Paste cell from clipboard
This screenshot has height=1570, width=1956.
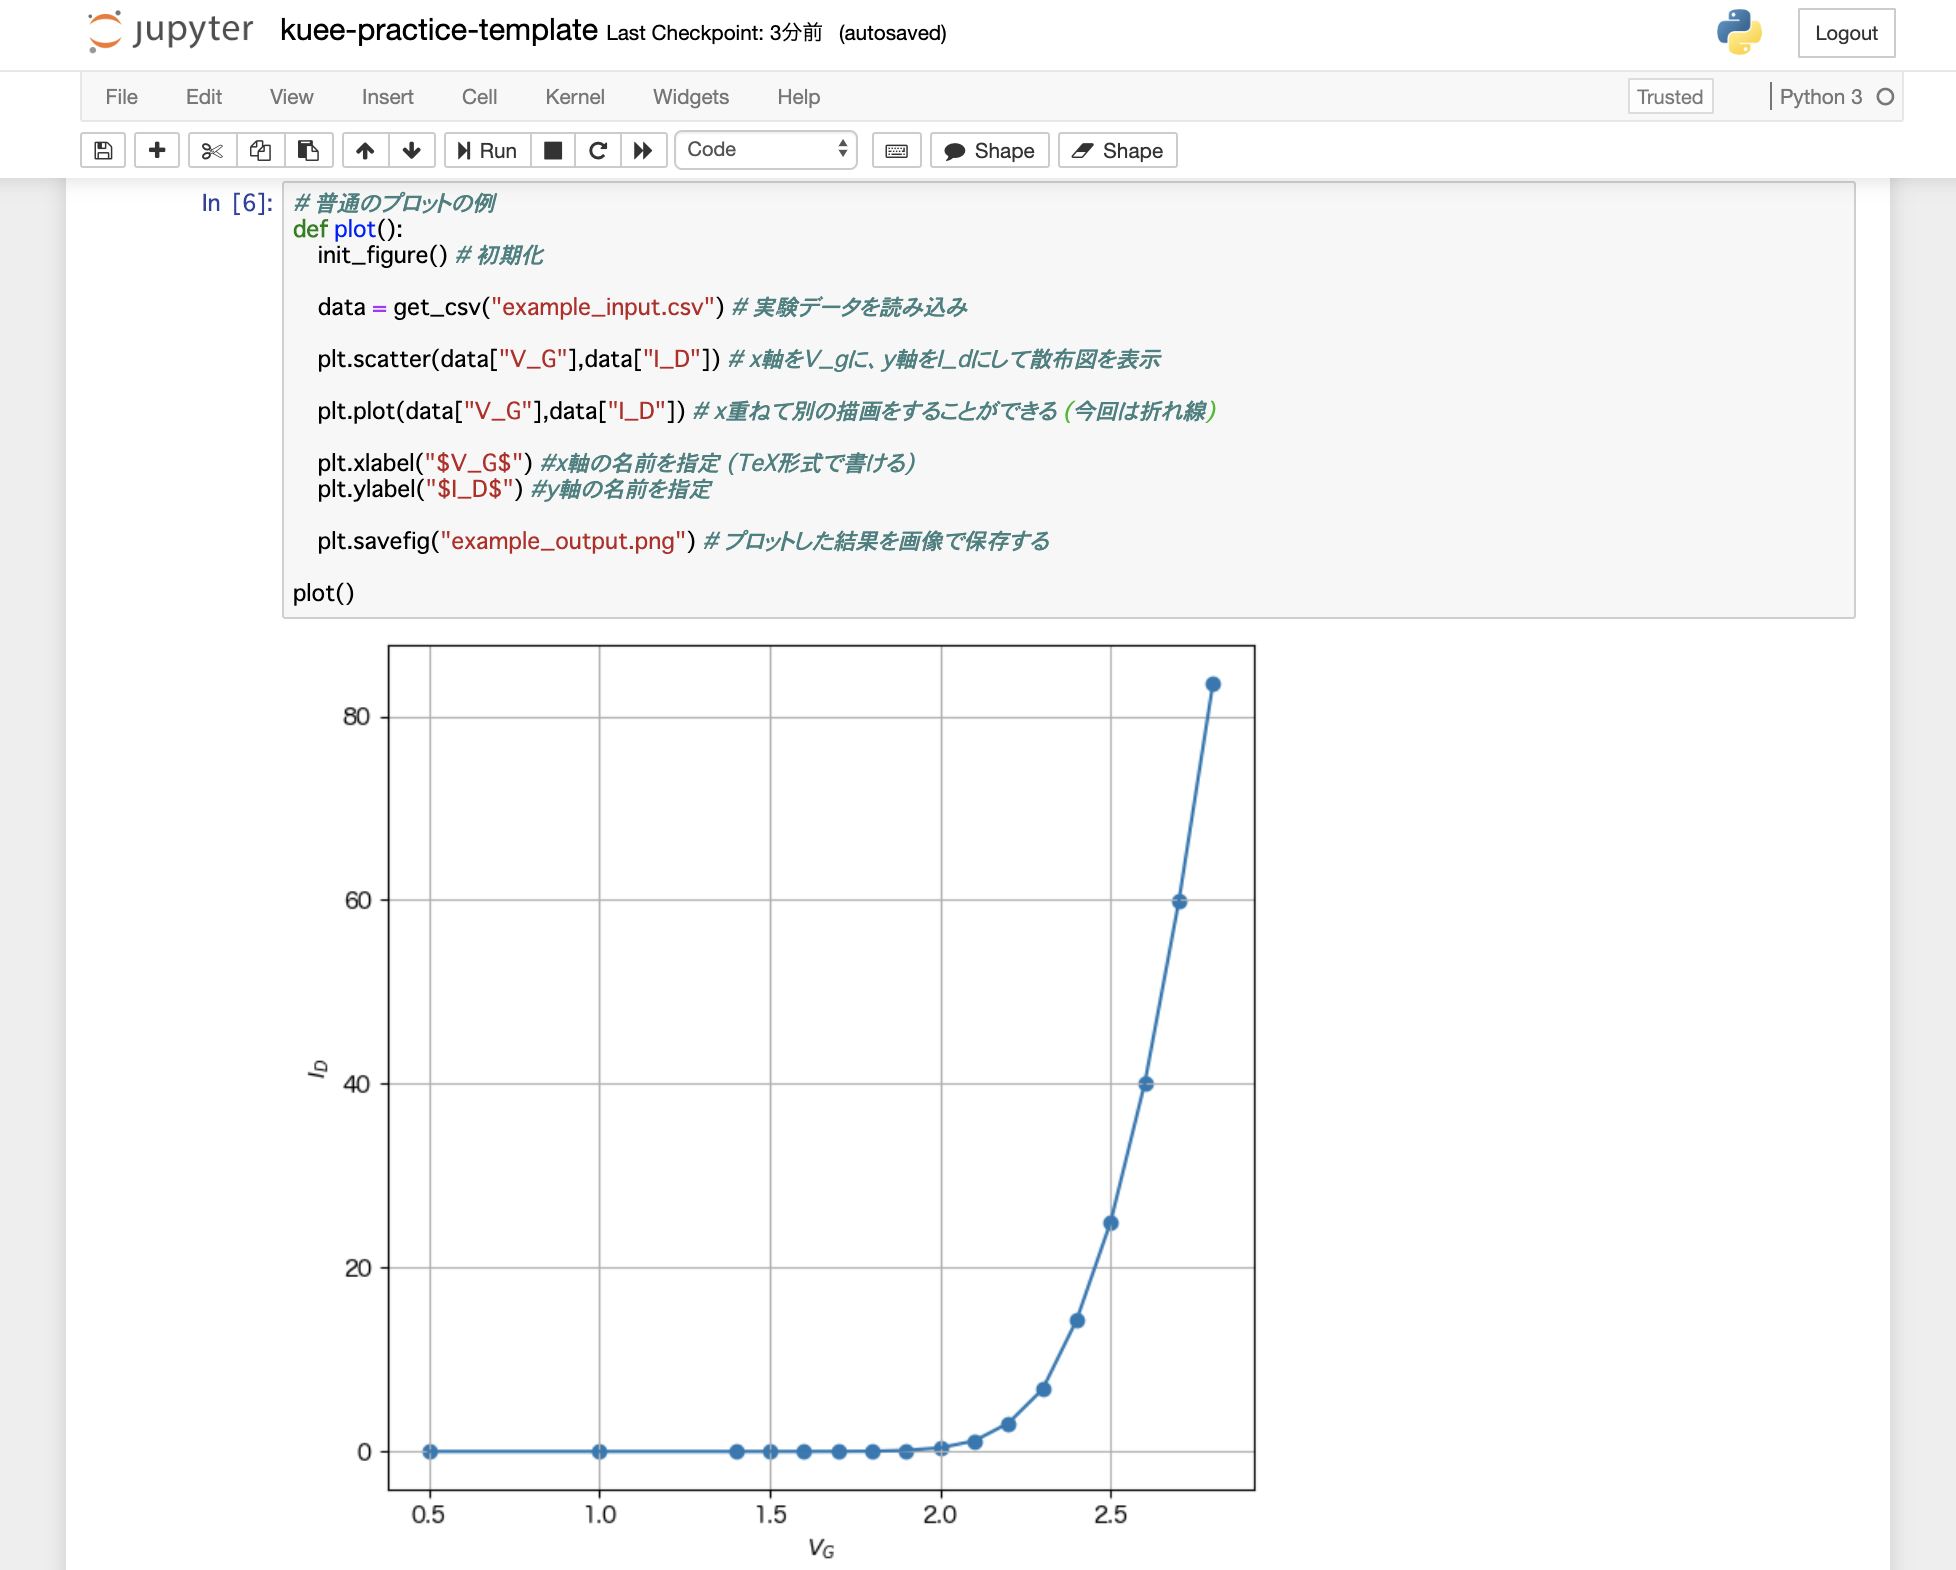[308, 150]
